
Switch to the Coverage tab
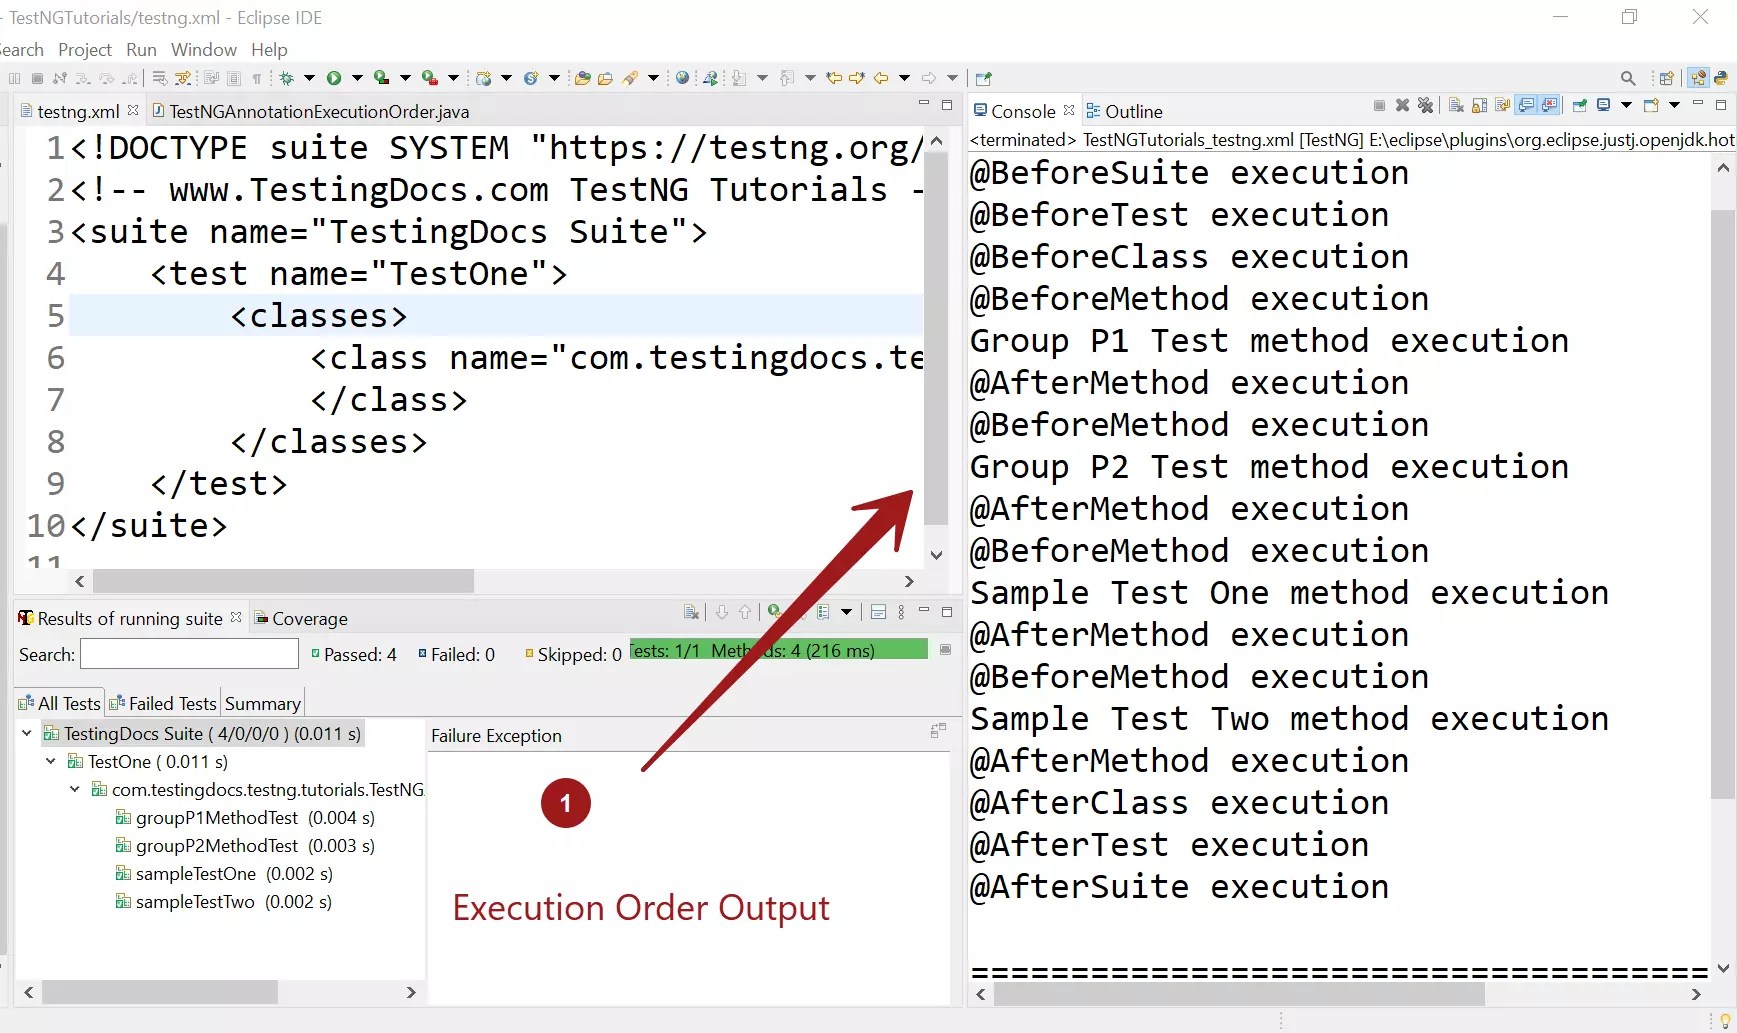point(301,619)
